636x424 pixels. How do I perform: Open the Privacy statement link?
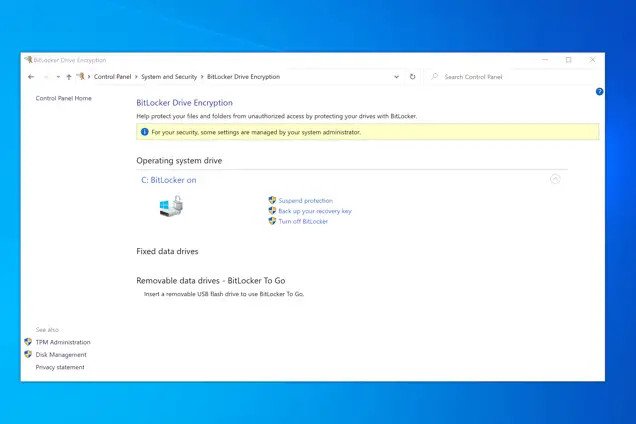(x=60, y=367)
